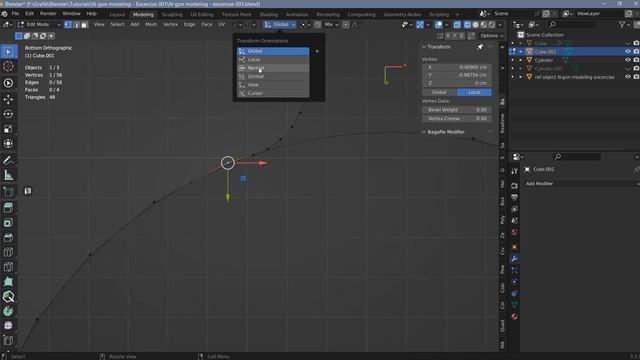Open the File menu
640x360 pixels.
[x=15, y=13]
